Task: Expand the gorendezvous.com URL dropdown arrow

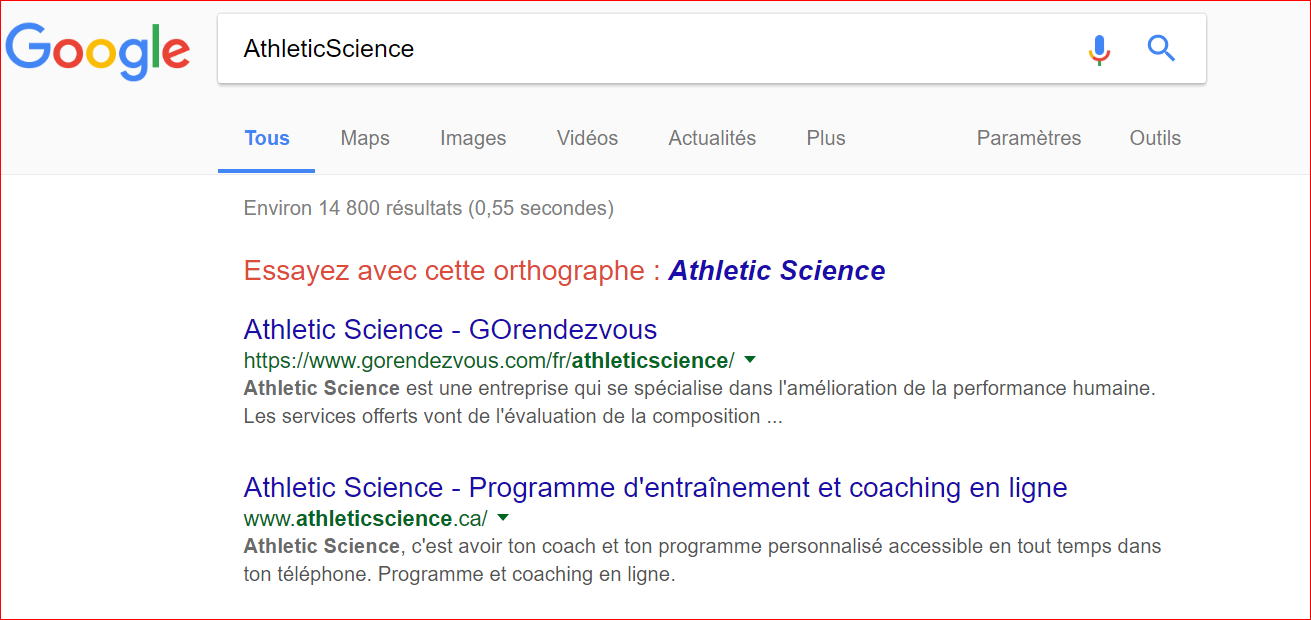Action: 750,359
